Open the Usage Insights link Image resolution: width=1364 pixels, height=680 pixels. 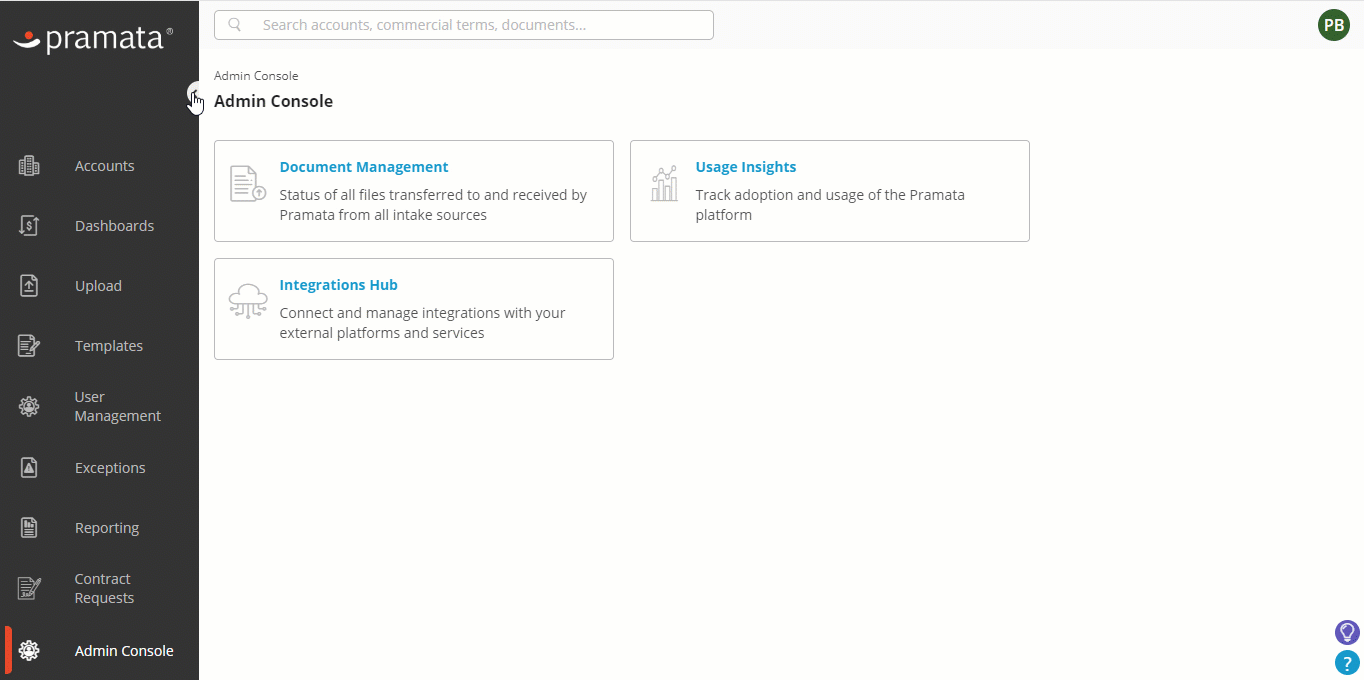click(x=746, y=167)
